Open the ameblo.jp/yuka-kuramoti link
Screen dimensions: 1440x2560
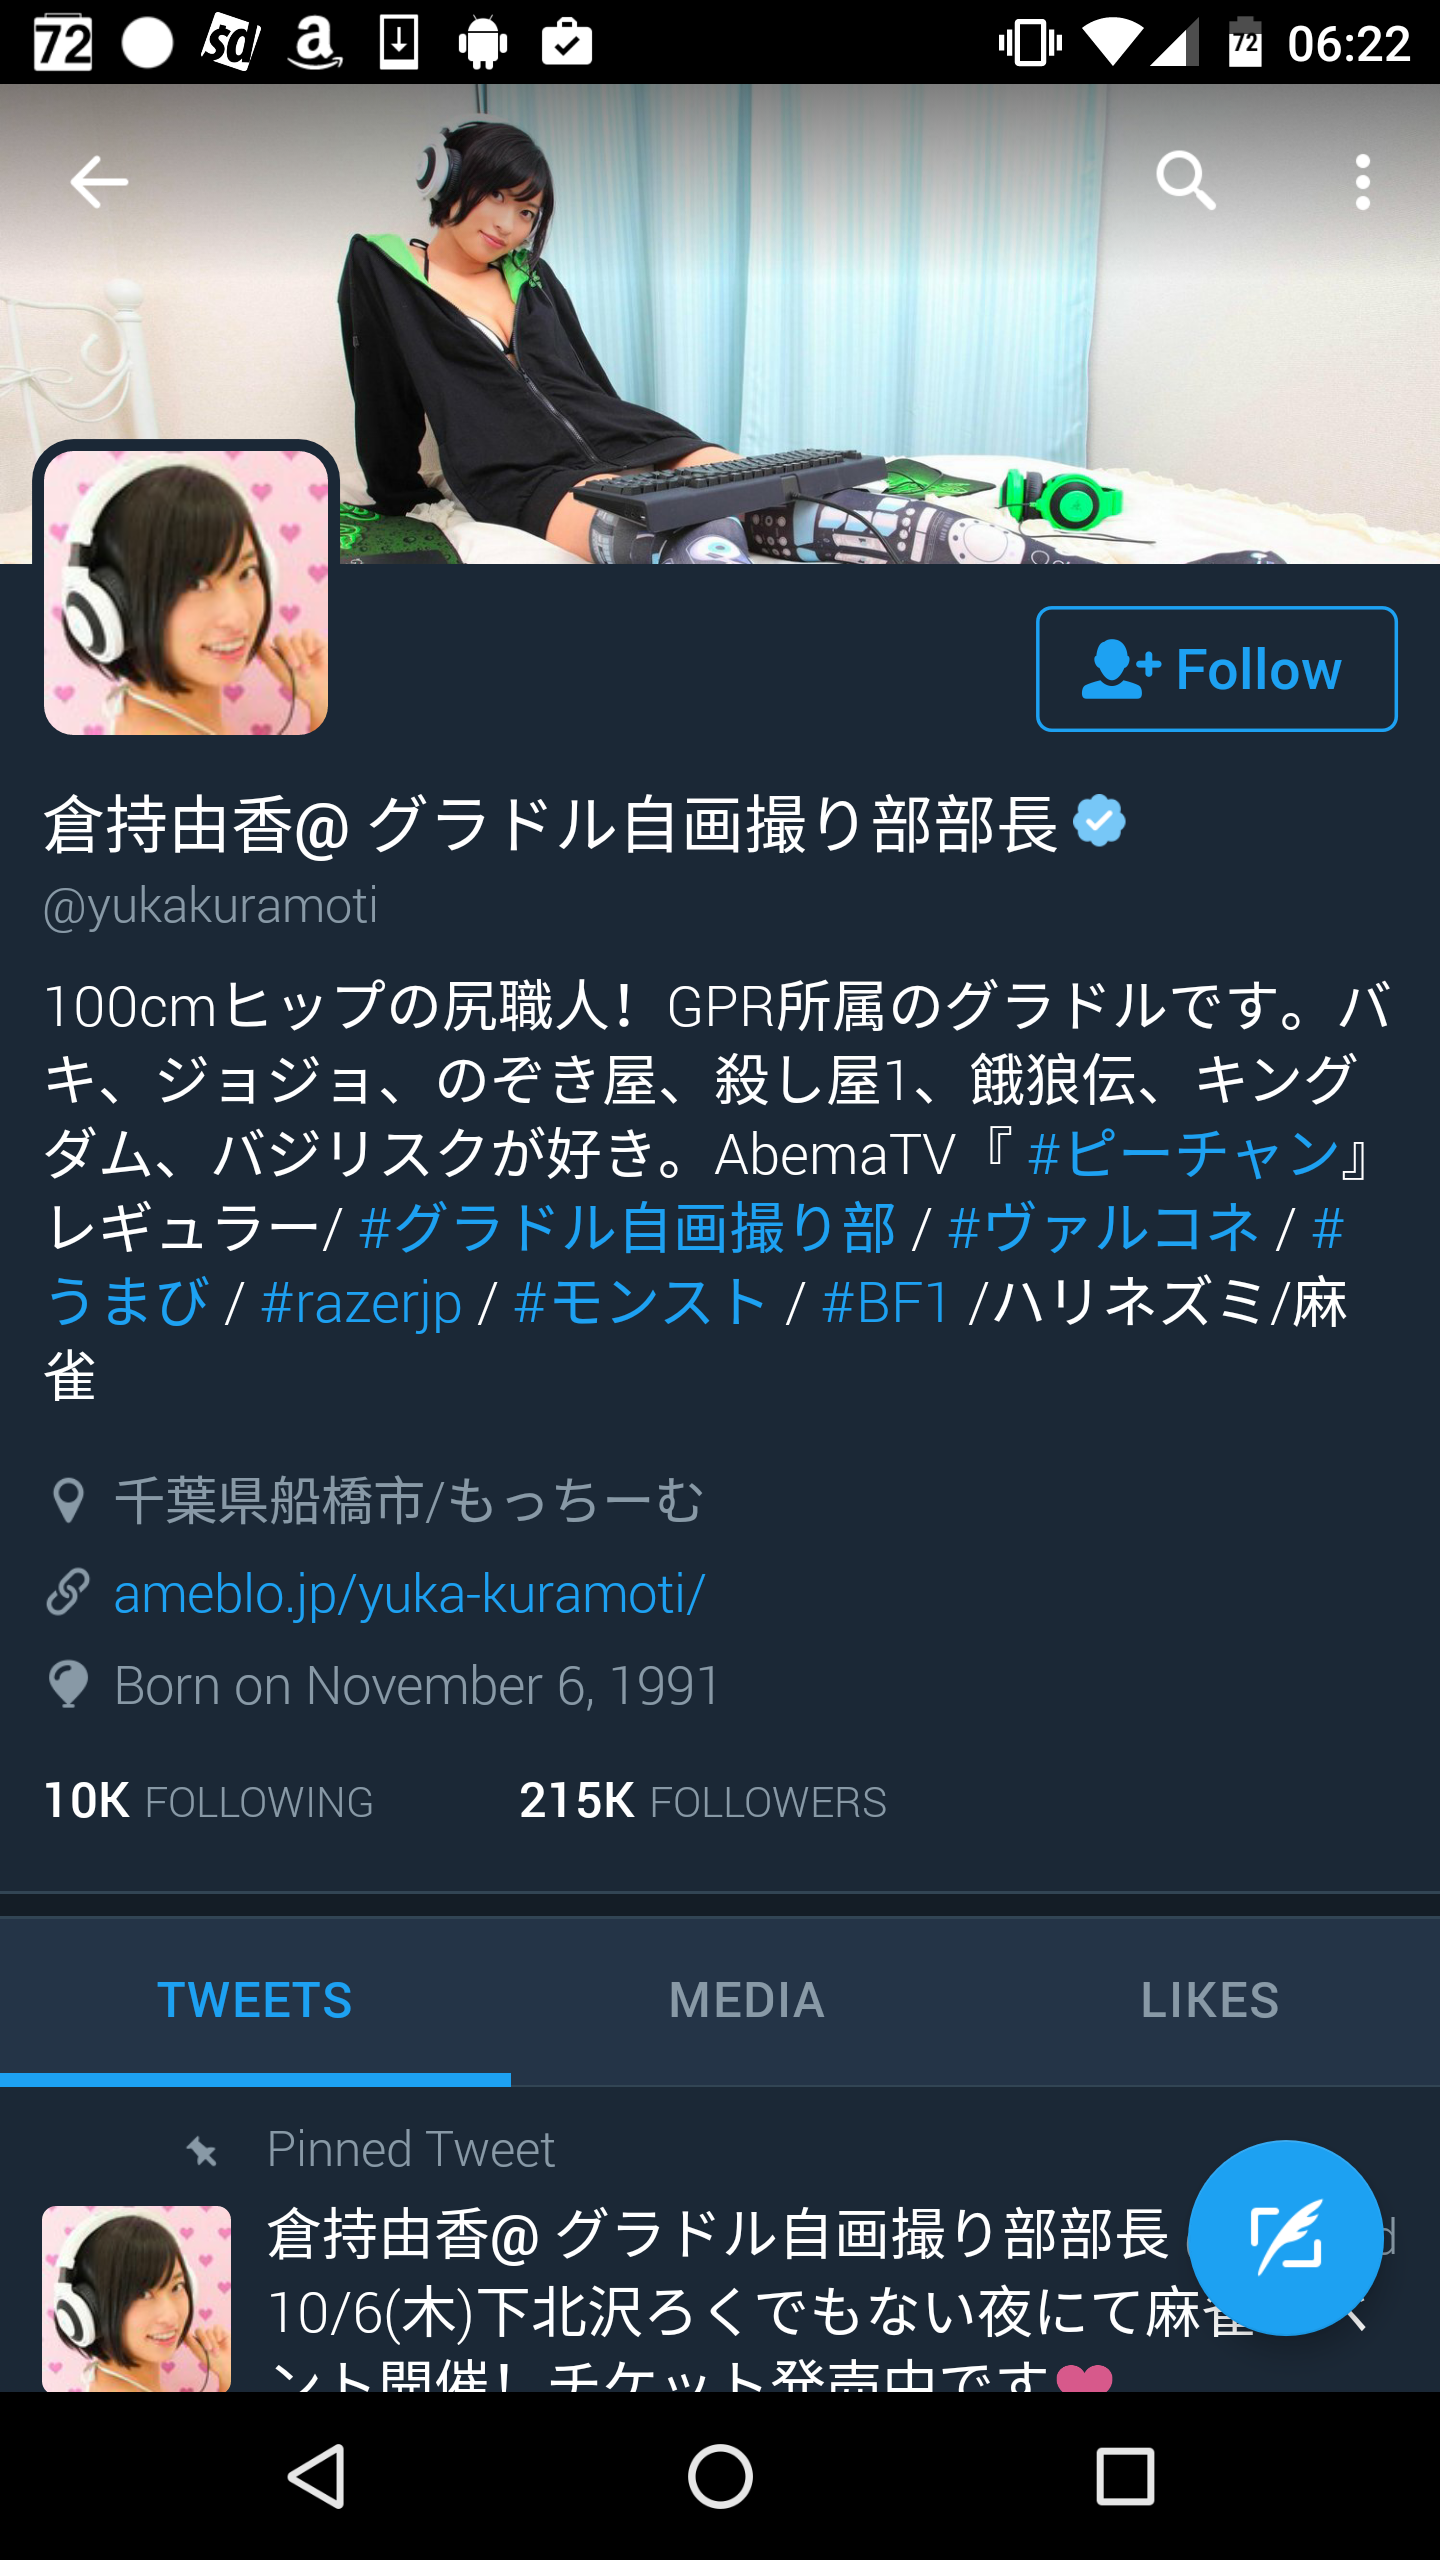tap(409, 1593)
